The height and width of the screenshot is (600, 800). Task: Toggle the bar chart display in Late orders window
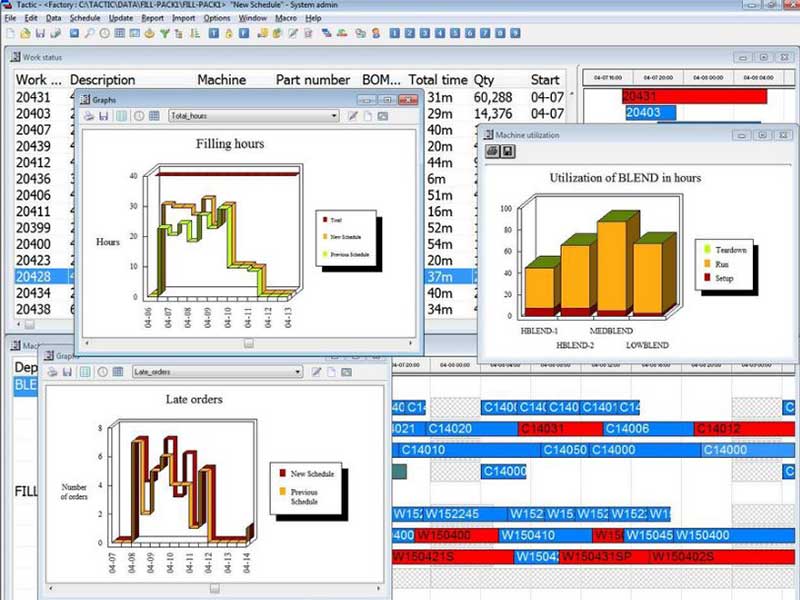coord(85,372)
